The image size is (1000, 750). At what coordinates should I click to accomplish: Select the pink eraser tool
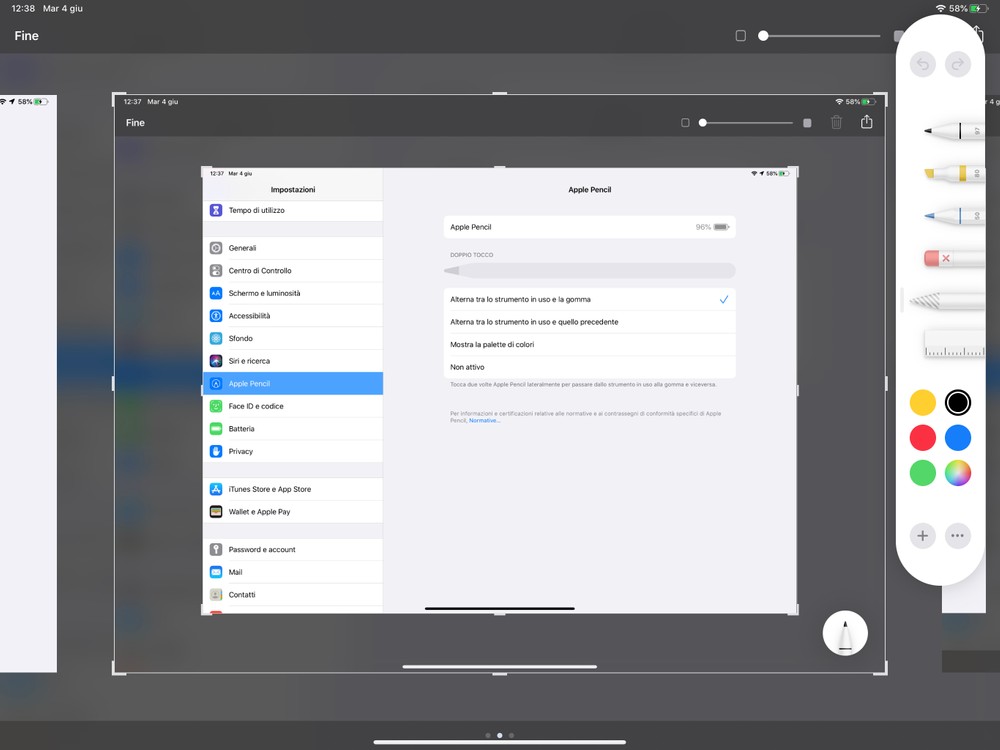pos(953,258)
